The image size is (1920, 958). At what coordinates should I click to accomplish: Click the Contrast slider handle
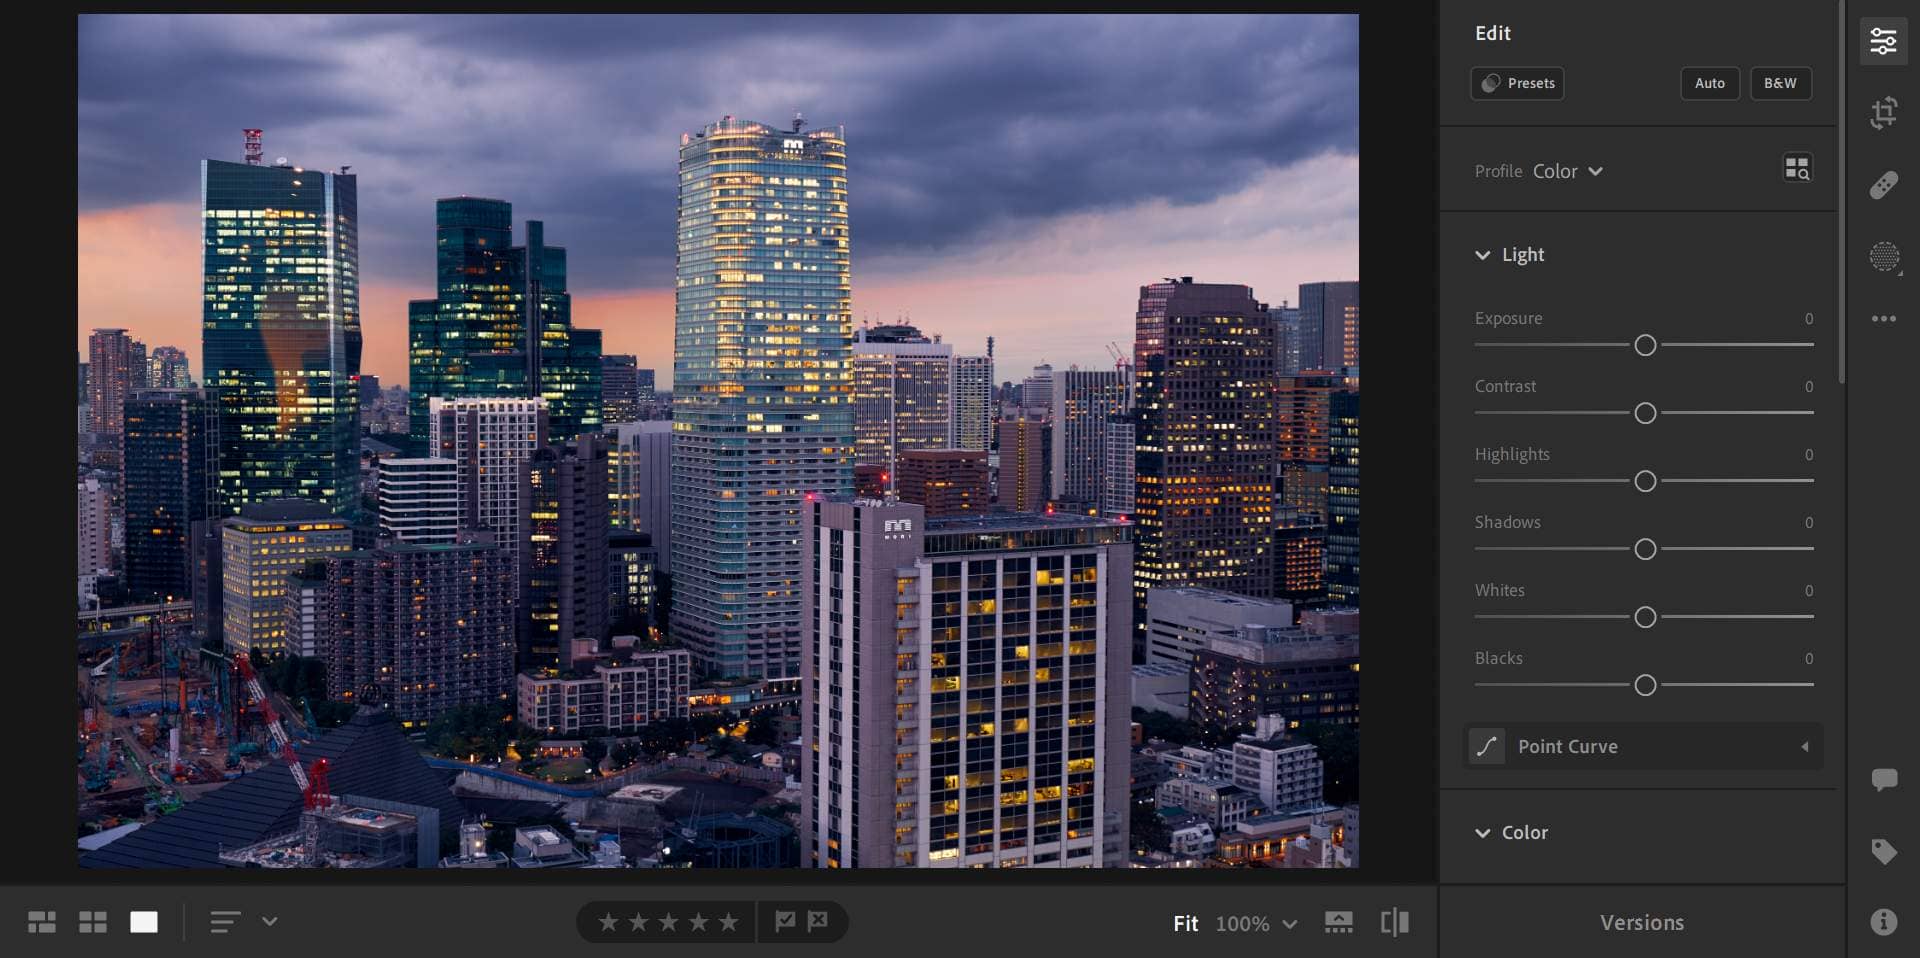point(1645,413)
